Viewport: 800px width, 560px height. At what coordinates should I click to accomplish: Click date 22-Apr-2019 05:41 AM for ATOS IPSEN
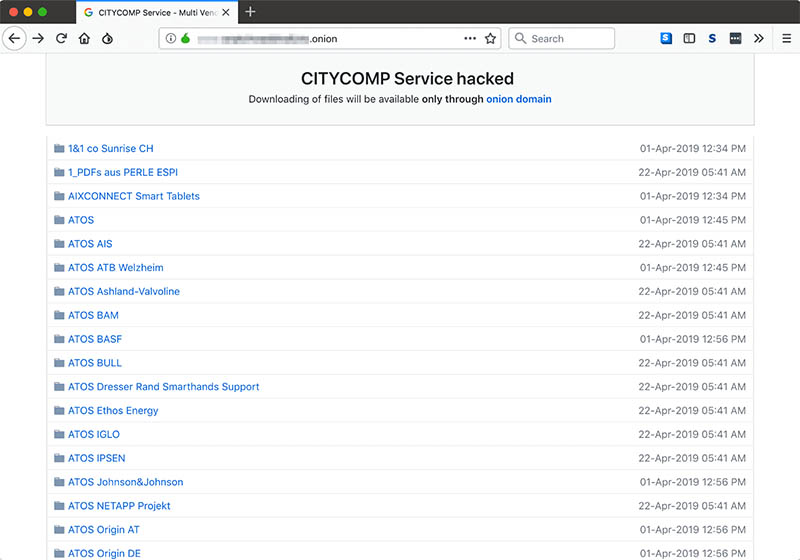(692, 458)
